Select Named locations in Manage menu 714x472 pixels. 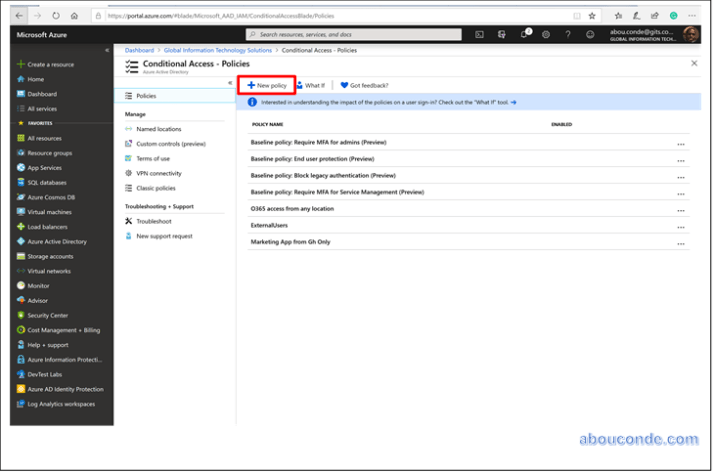158,129
